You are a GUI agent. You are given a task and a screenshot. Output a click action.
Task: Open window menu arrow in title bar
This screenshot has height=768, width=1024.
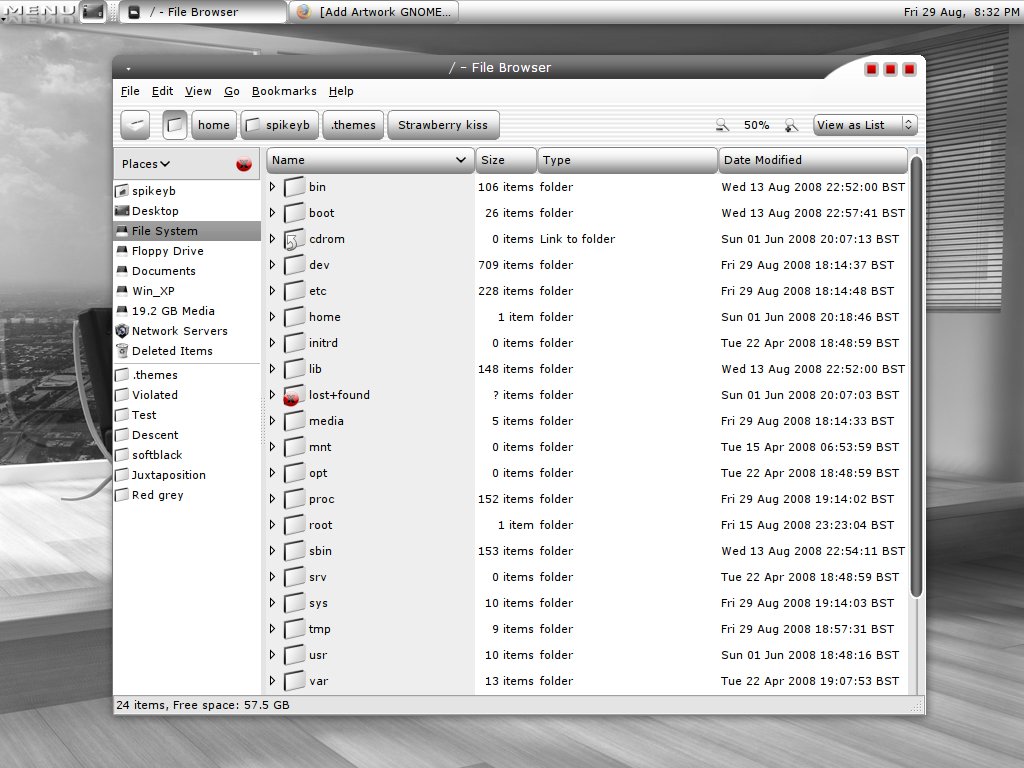point(129,69)
